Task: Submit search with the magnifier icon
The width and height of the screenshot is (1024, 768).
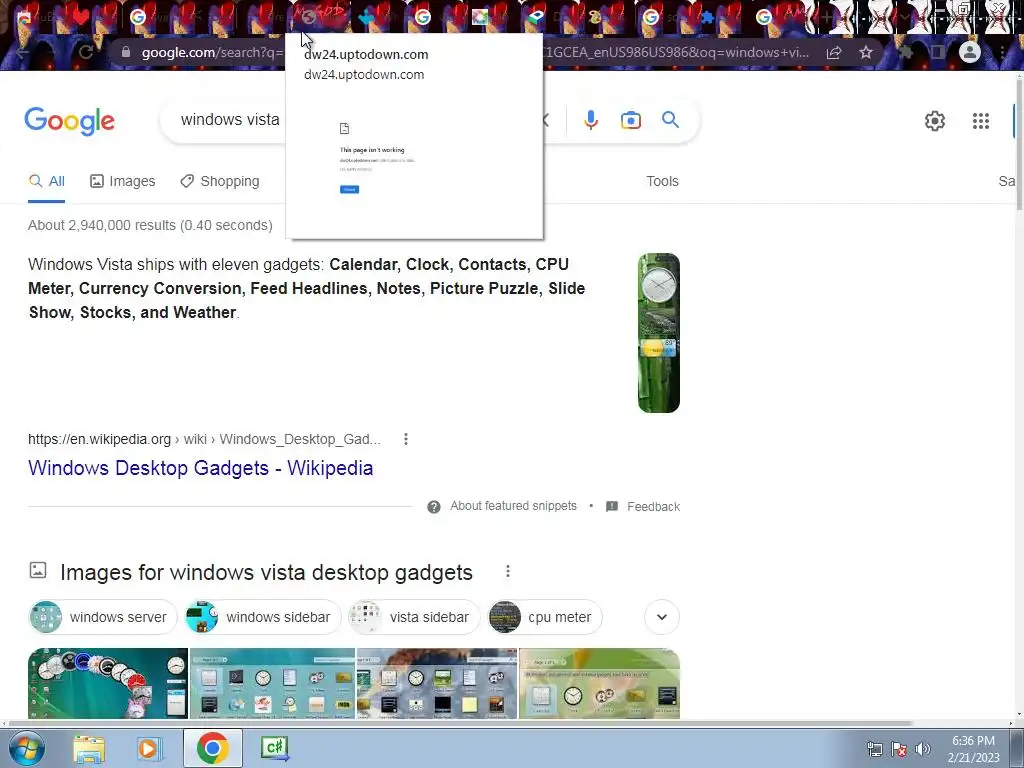Action: point(670,120)
